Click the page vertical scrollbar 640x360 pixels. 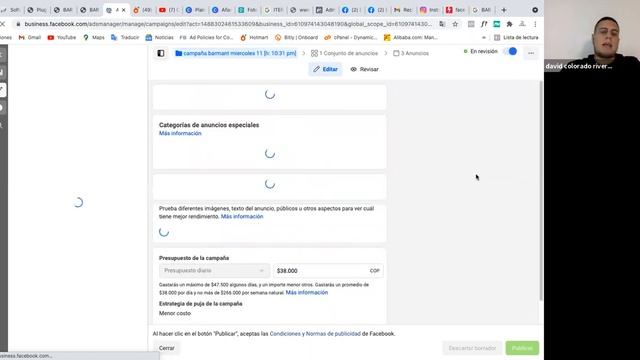coord(541,190)
